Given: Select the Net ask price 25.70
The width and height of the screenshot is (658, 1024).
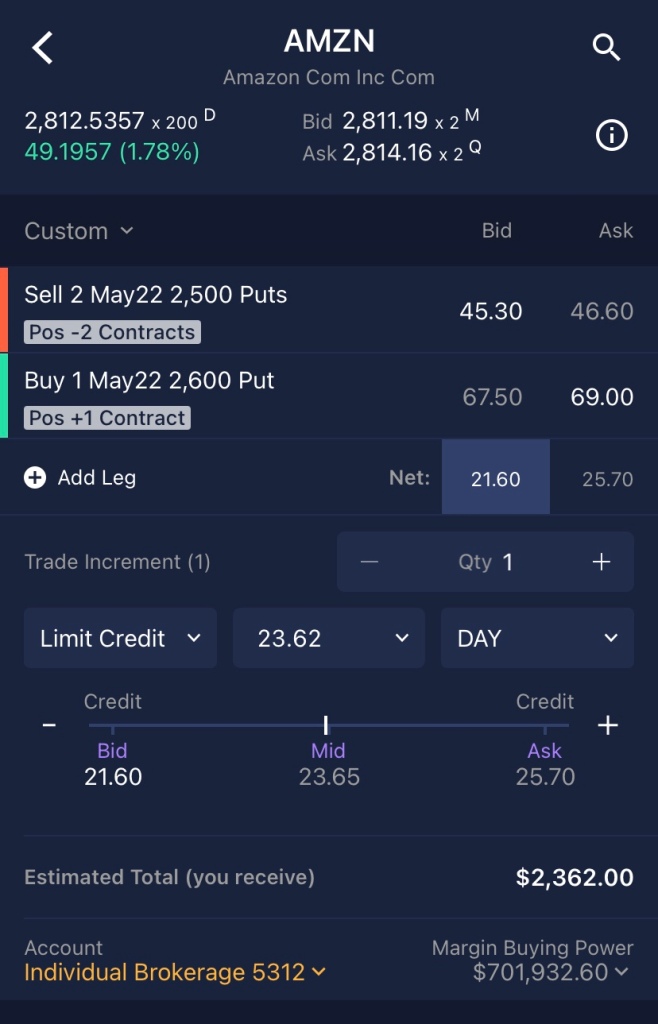Looking at the screenshot, I should (607, 479).
